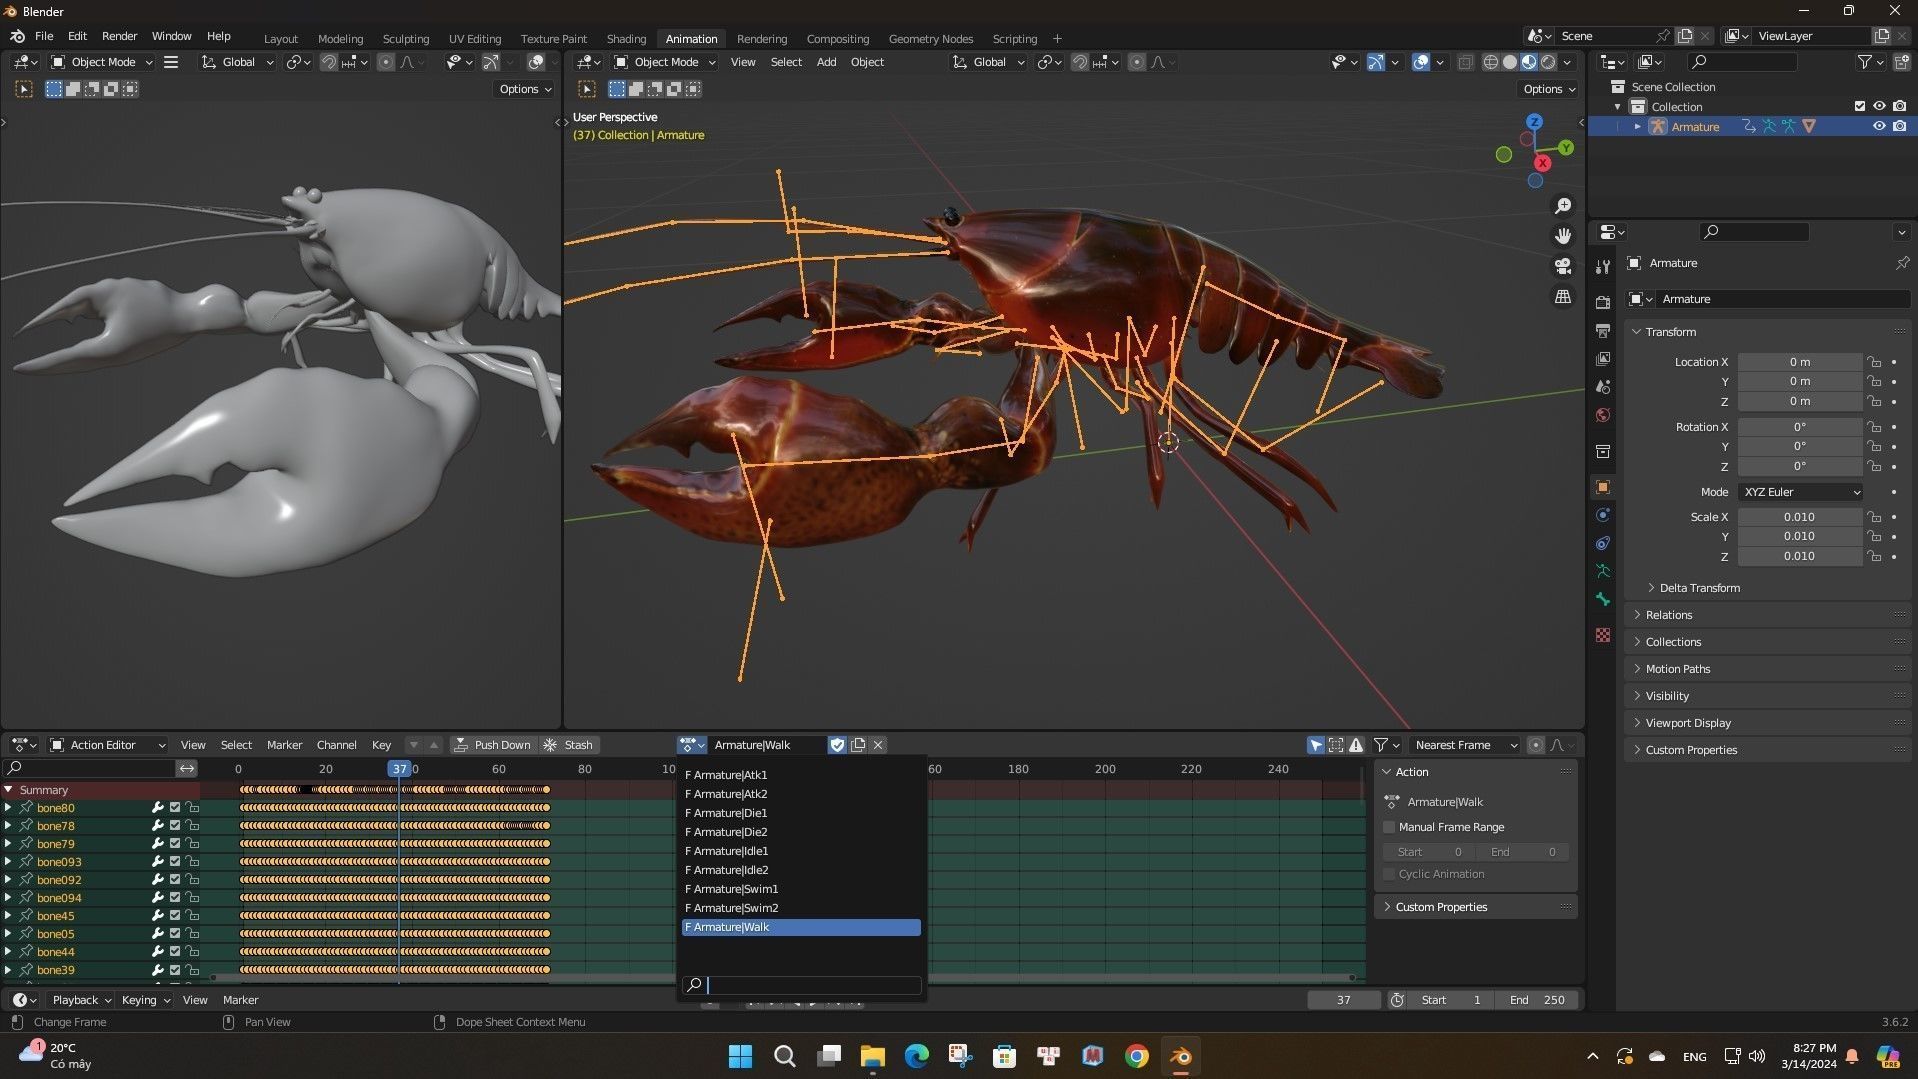This screenshot has height=1079, width=1918.
Task: Select rendered viewport shading mode
Action: [x=1548, y=62]
